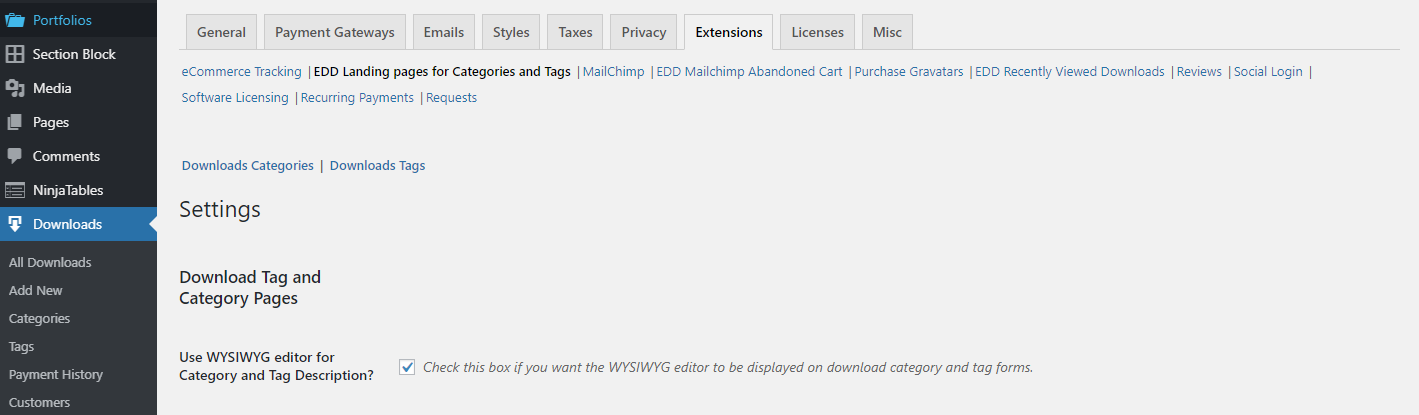The image size is (1419, 415).
Task: Open Payment History submenu item
Action: point(56,375)
